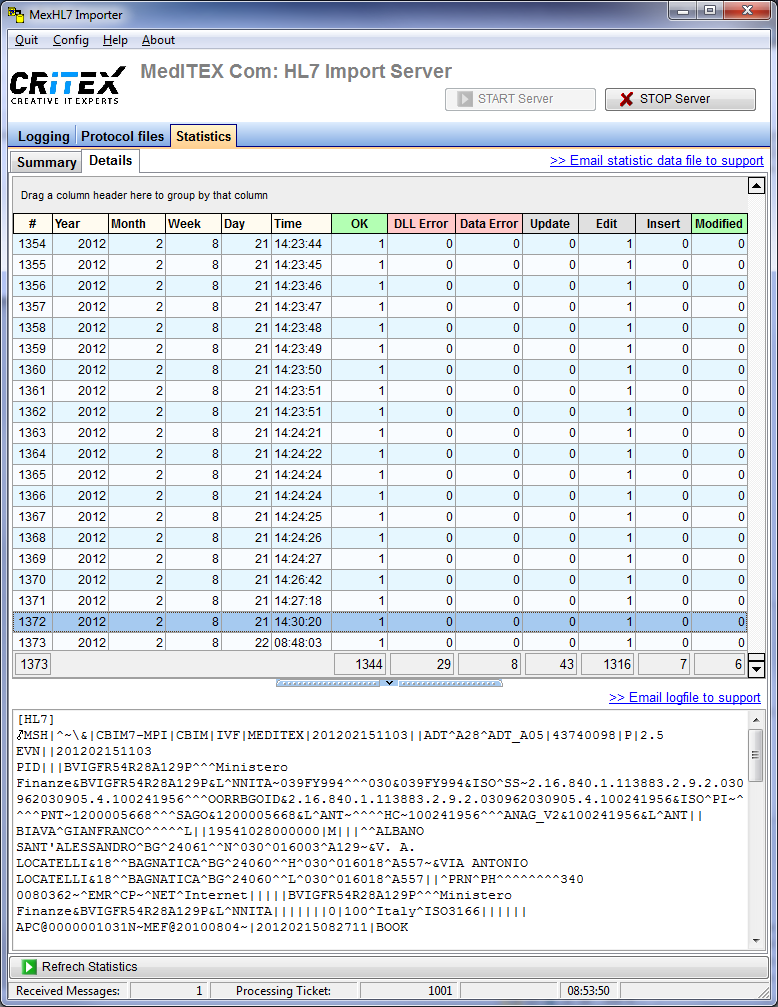
Task: Open the About menu
Action: click(158, 40)
